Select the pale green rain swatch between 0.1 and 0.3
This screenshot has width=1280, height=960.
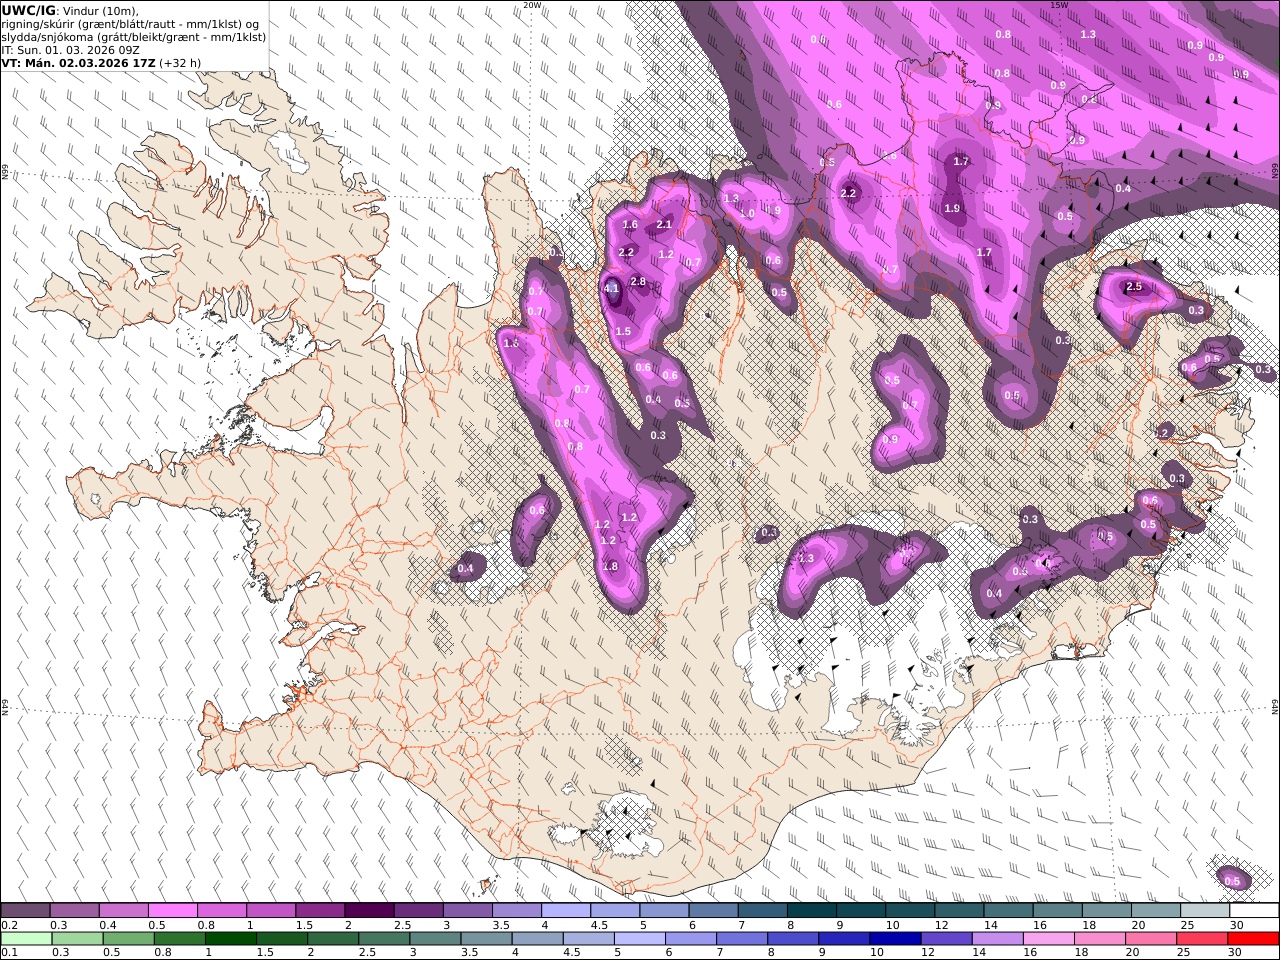[26, 938]
